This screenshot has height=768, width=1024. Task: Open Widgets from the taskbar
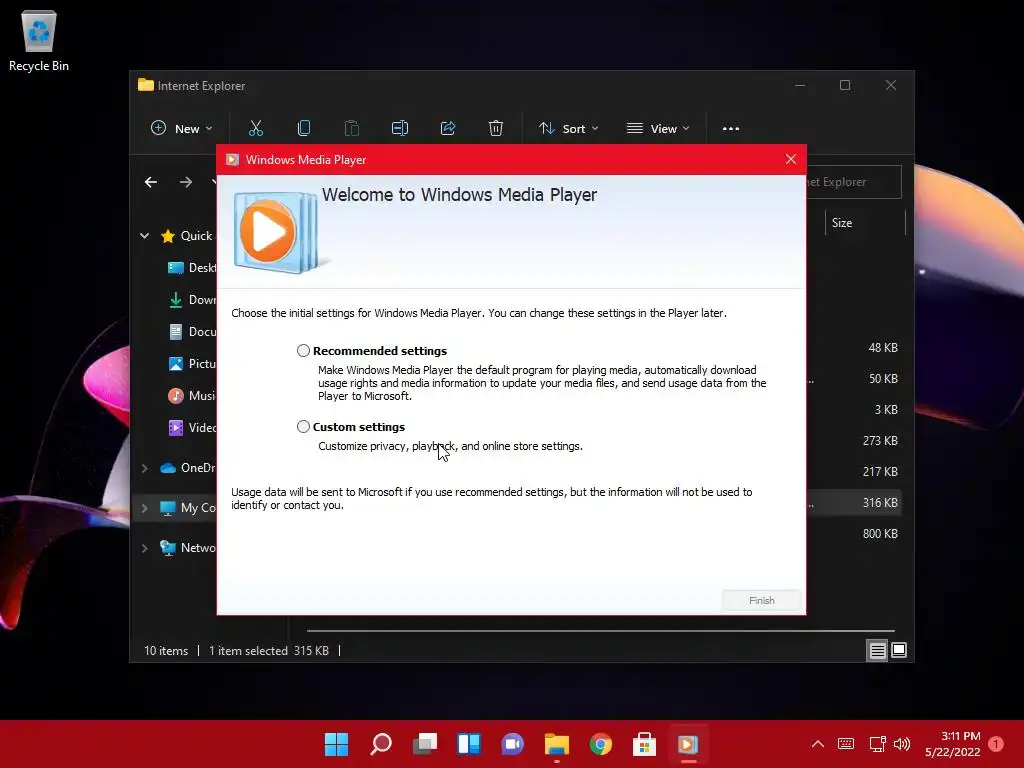coord(469,744)
